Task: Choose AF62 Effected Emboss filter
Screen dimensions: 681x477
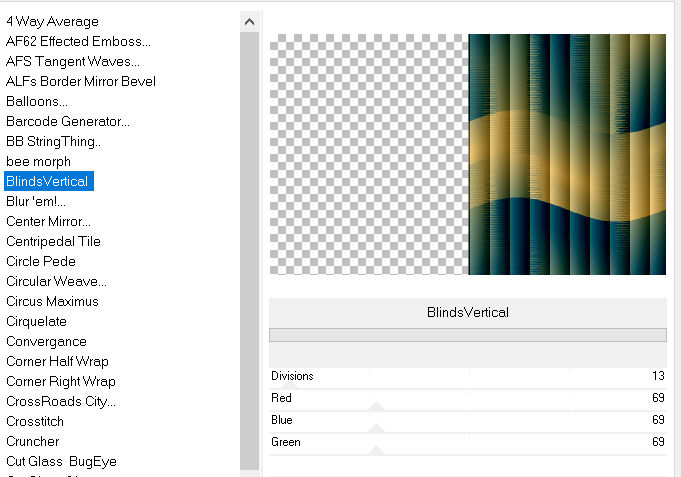Action: tap(78, 41)
